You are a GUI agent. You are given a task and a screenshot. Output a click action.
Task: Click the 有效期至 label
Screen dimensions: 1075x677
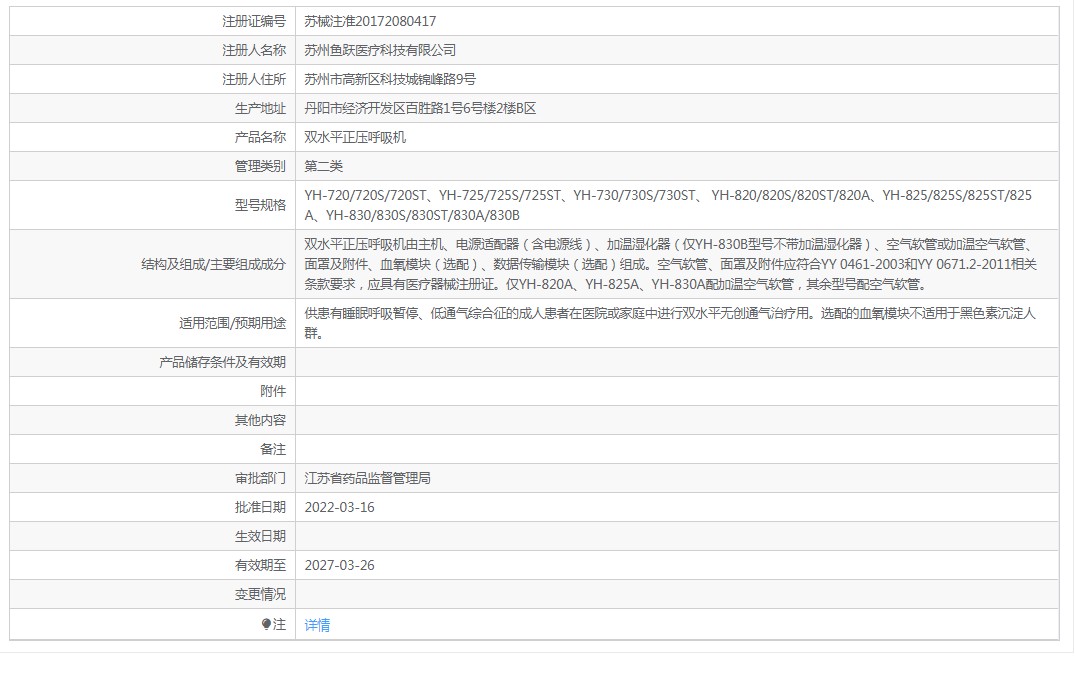click(260, 565)
